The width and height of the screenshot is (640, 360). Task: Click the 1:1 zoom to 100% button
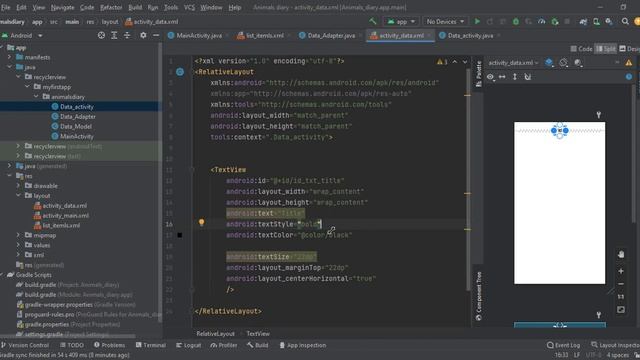621,297
